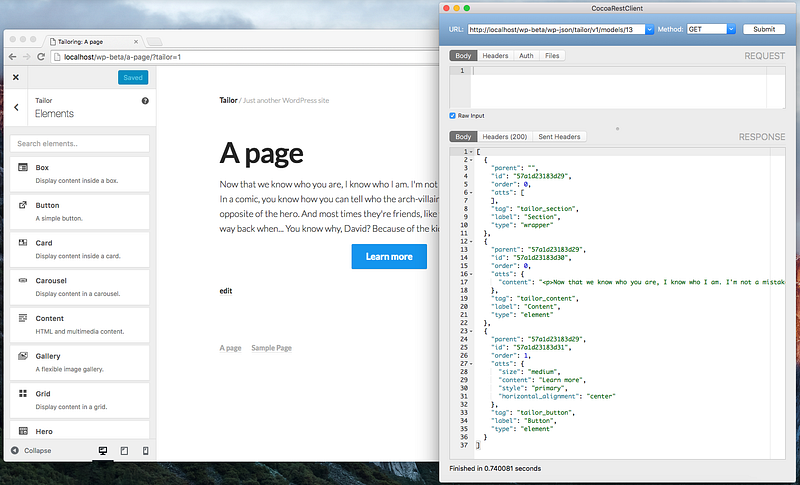This screenshot has height=485, width=800.
Task: Click the Hero element icon
Action: pyautogui.click(x=23, y=431)
